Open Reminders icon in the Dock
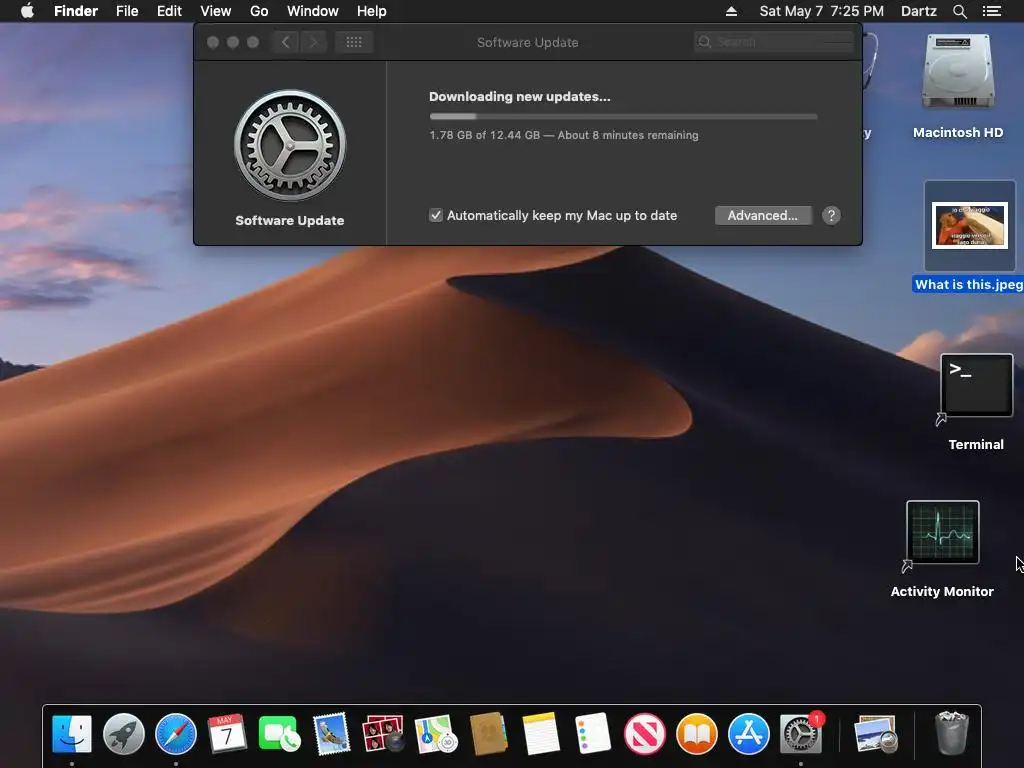This screenshot has width=1024, height=768. pos(592,734)
